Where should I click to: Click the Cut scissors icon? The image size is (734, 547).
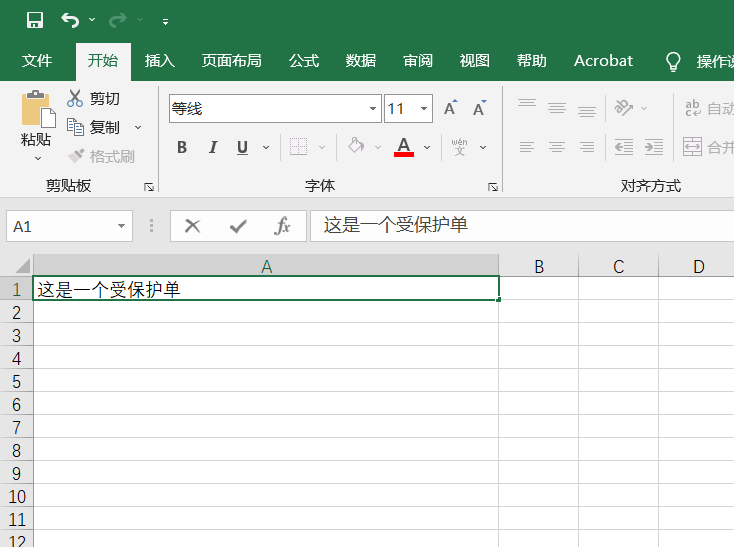click(x=75, y=99)
